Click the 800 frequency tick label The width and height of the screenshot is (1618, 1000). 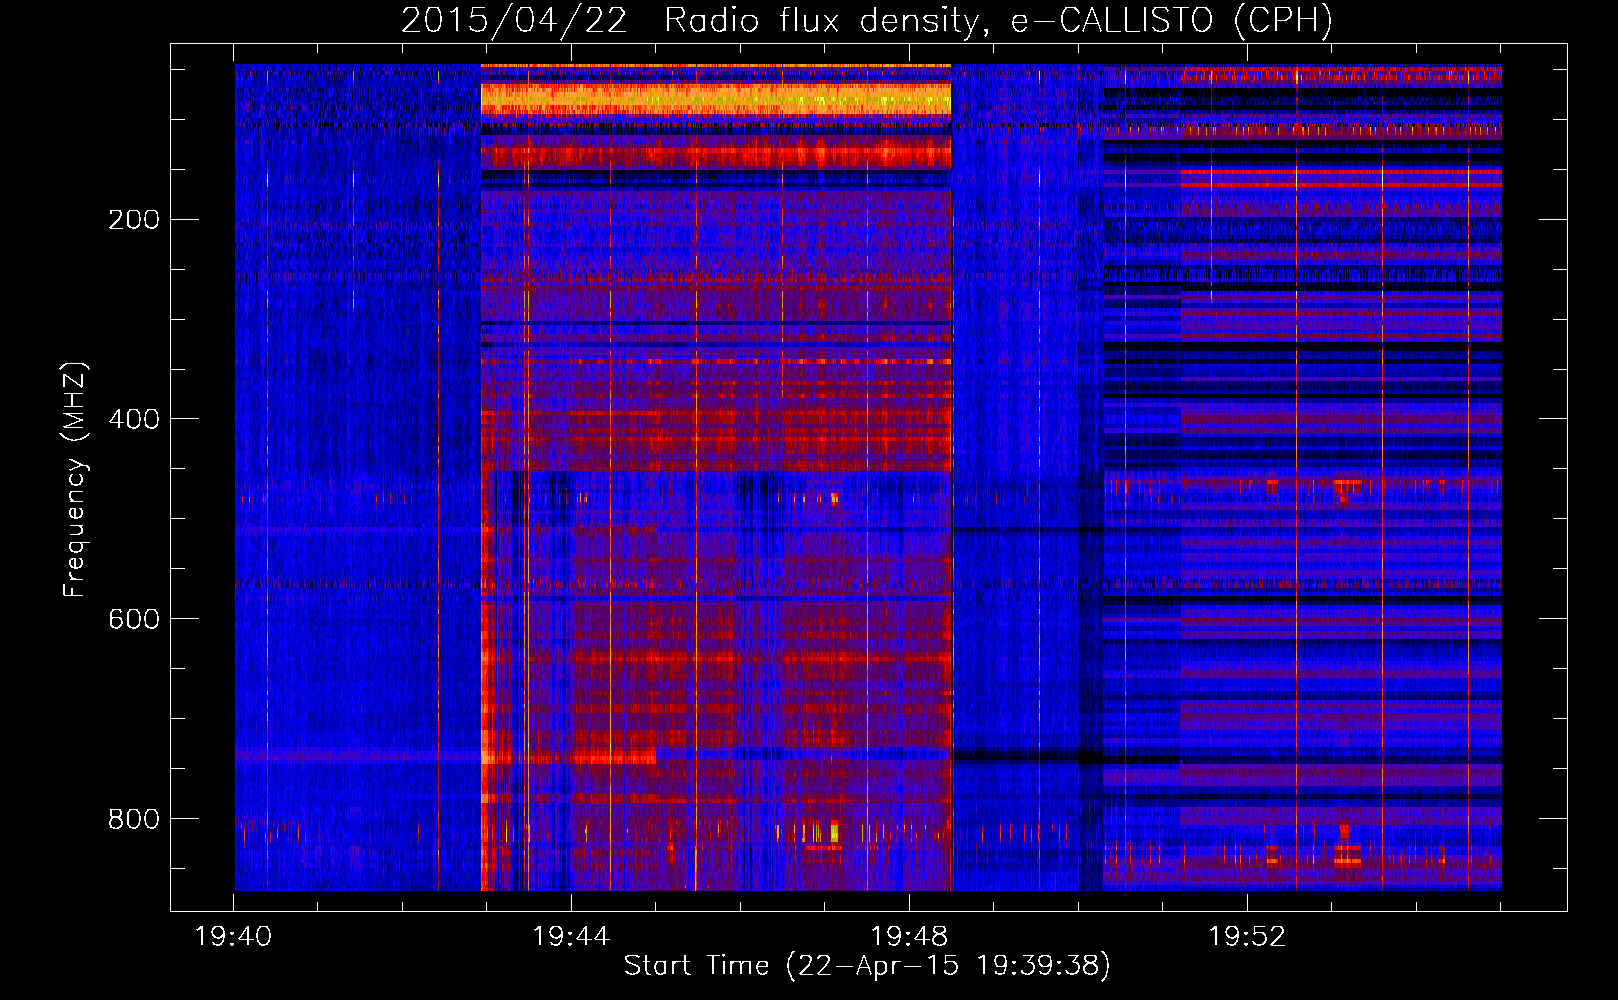pyautogui.click(x=133, y=819)
